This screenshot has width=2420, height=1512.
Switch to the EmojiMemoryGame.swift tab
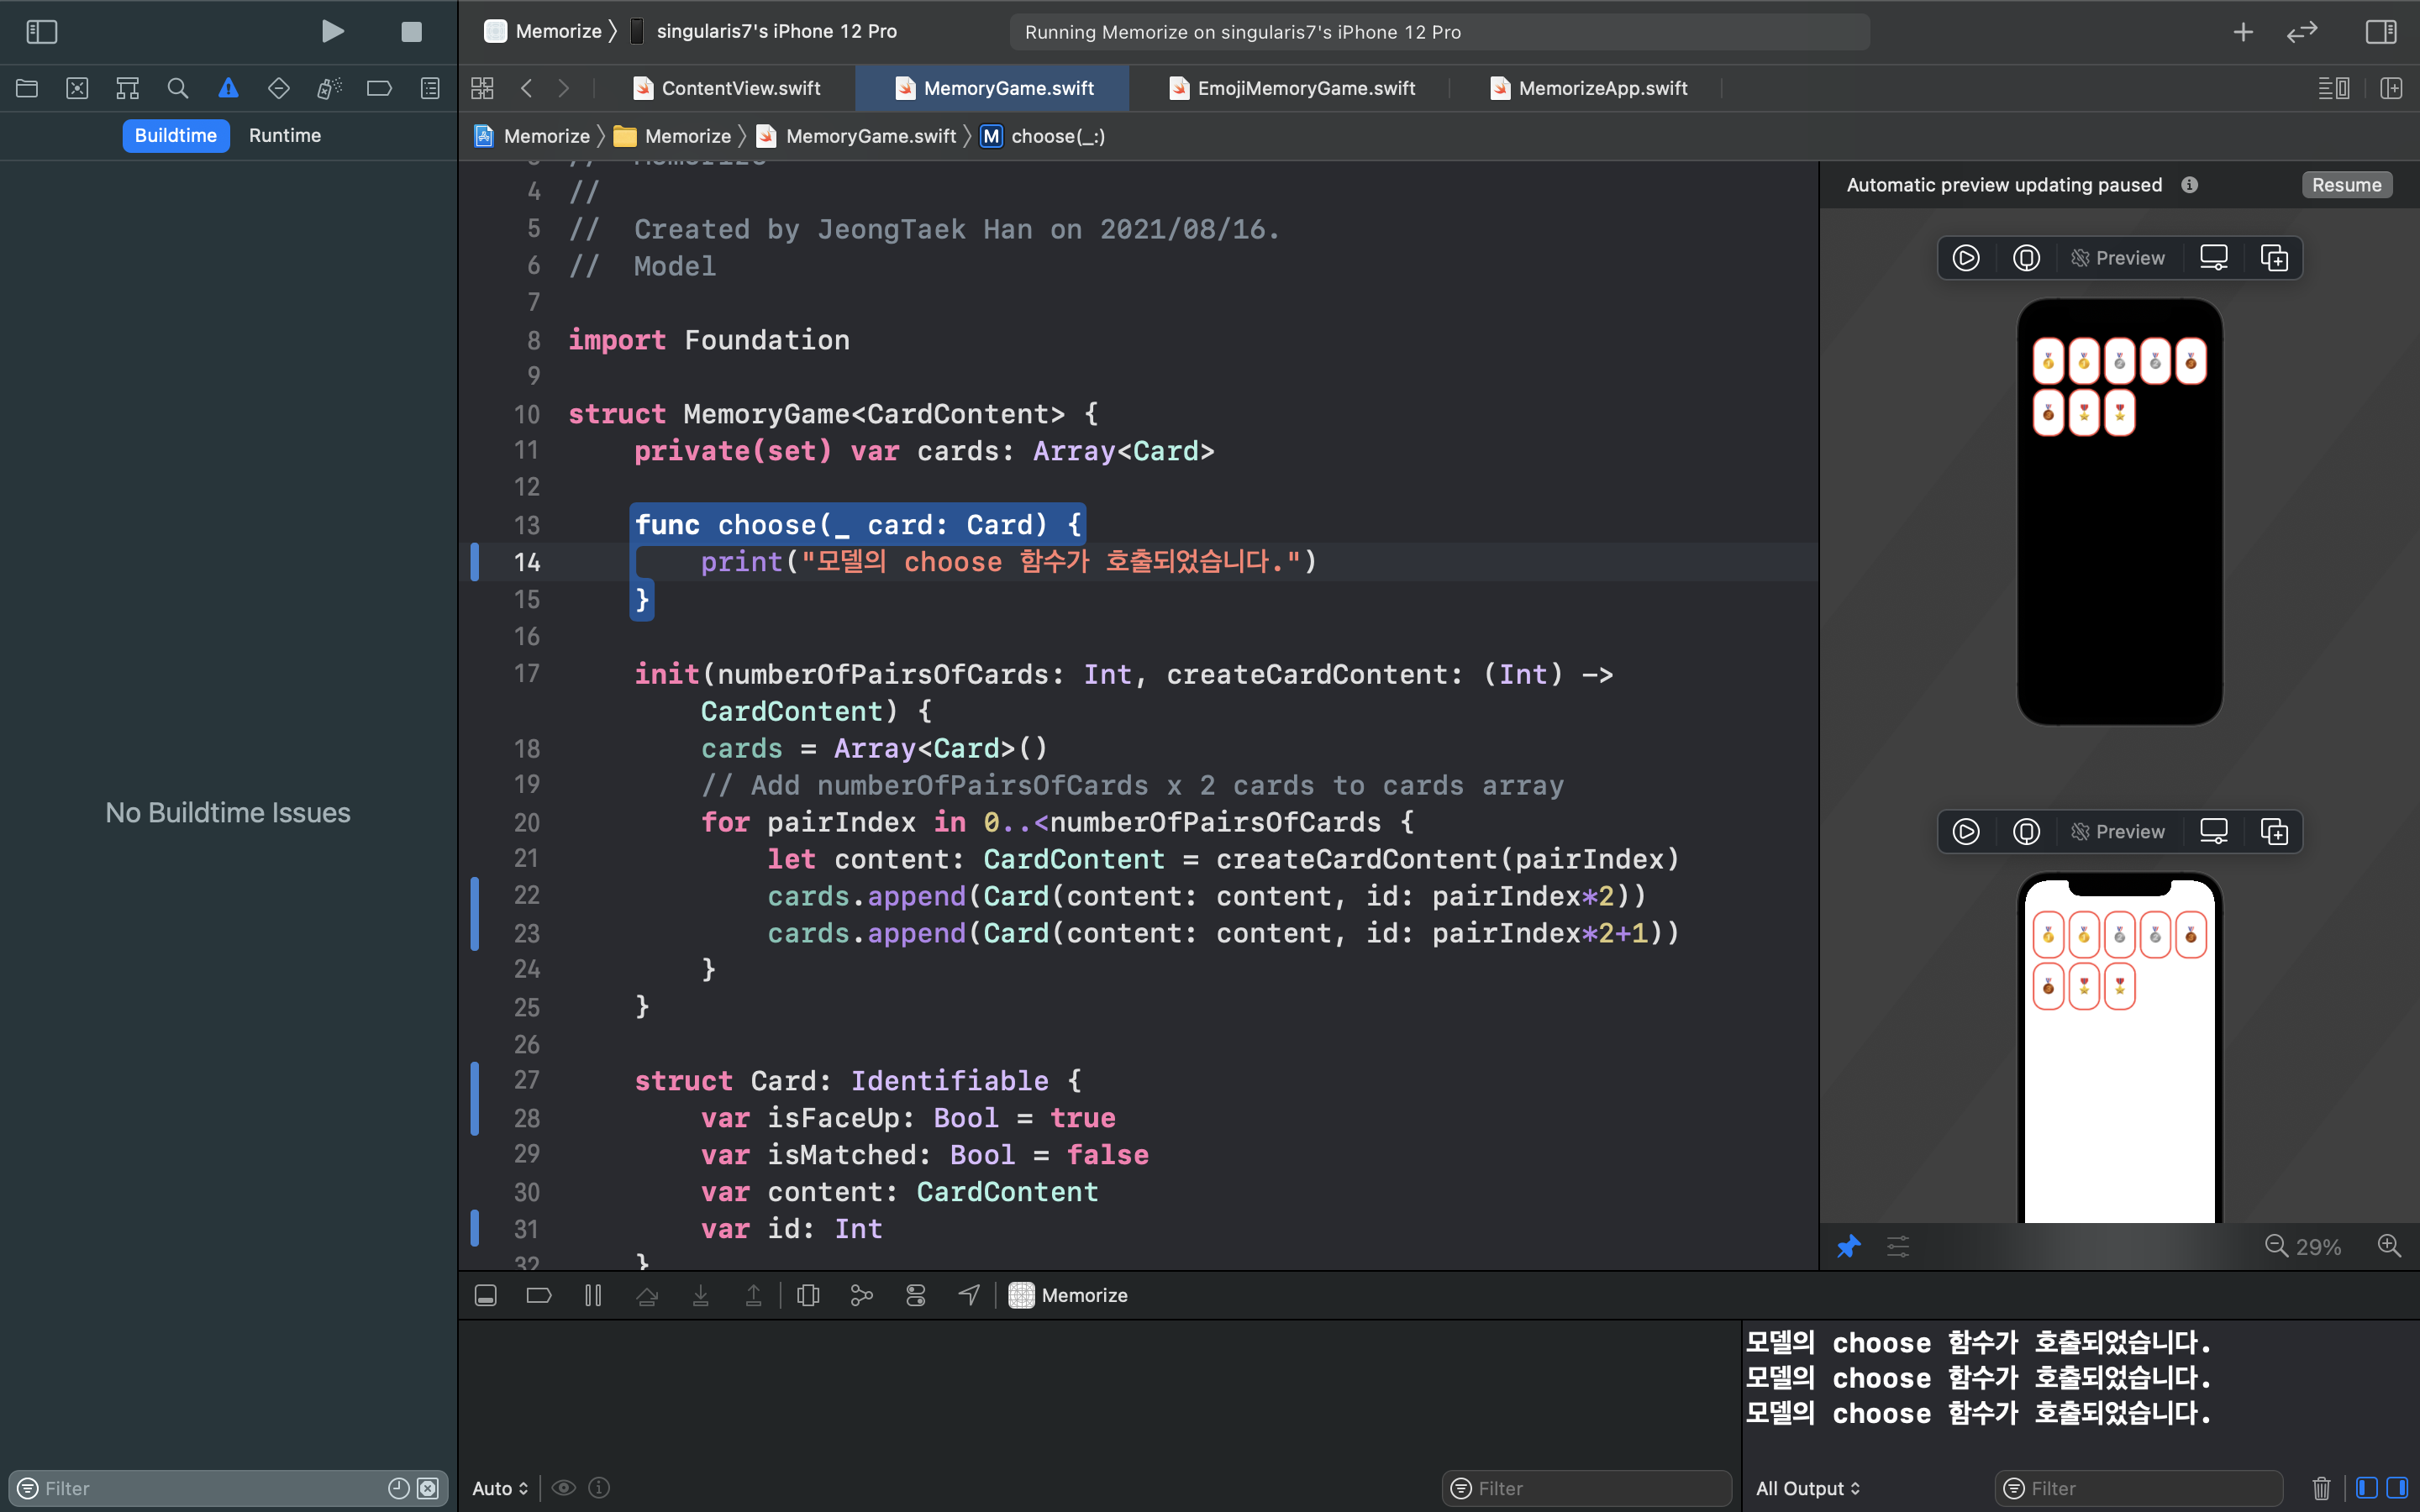tap(1305, 88)
